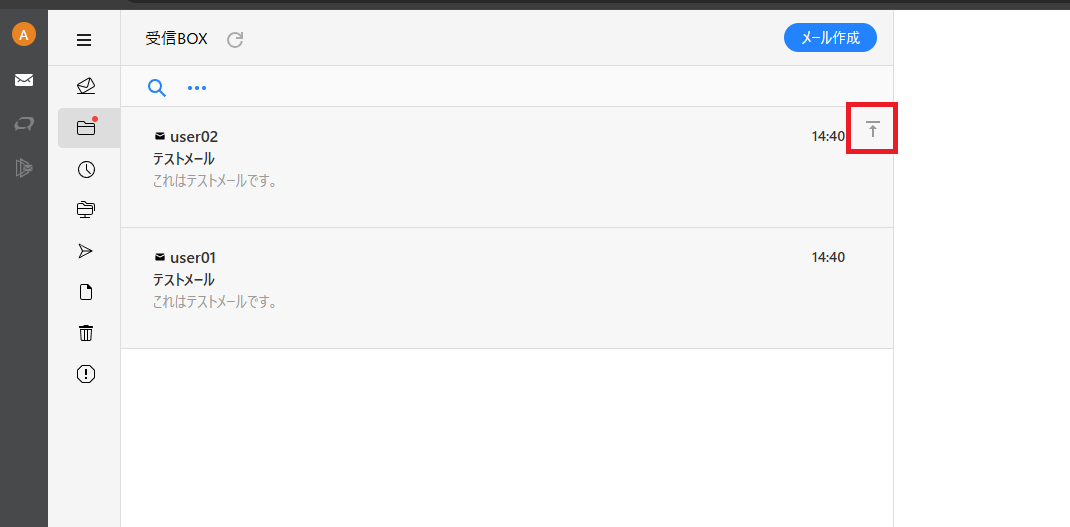Viewport: 1070px width, 527px height.
Task: Open the mail envelope icon in dark sidebar
Action: 24,81
